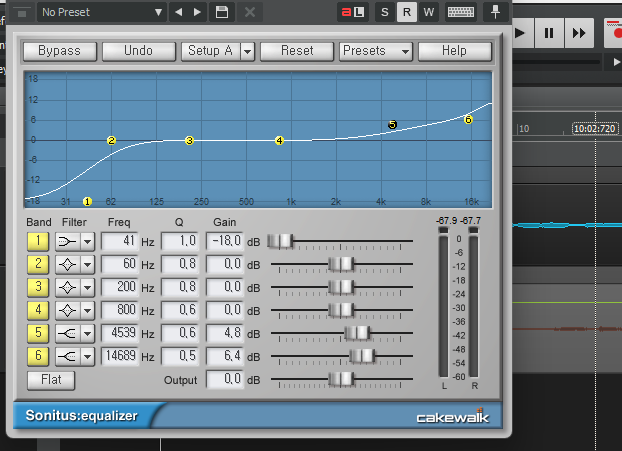
Task: Expand the Setup A dropdown arrow
Action: pyautogui.click(x=247, y=52)
